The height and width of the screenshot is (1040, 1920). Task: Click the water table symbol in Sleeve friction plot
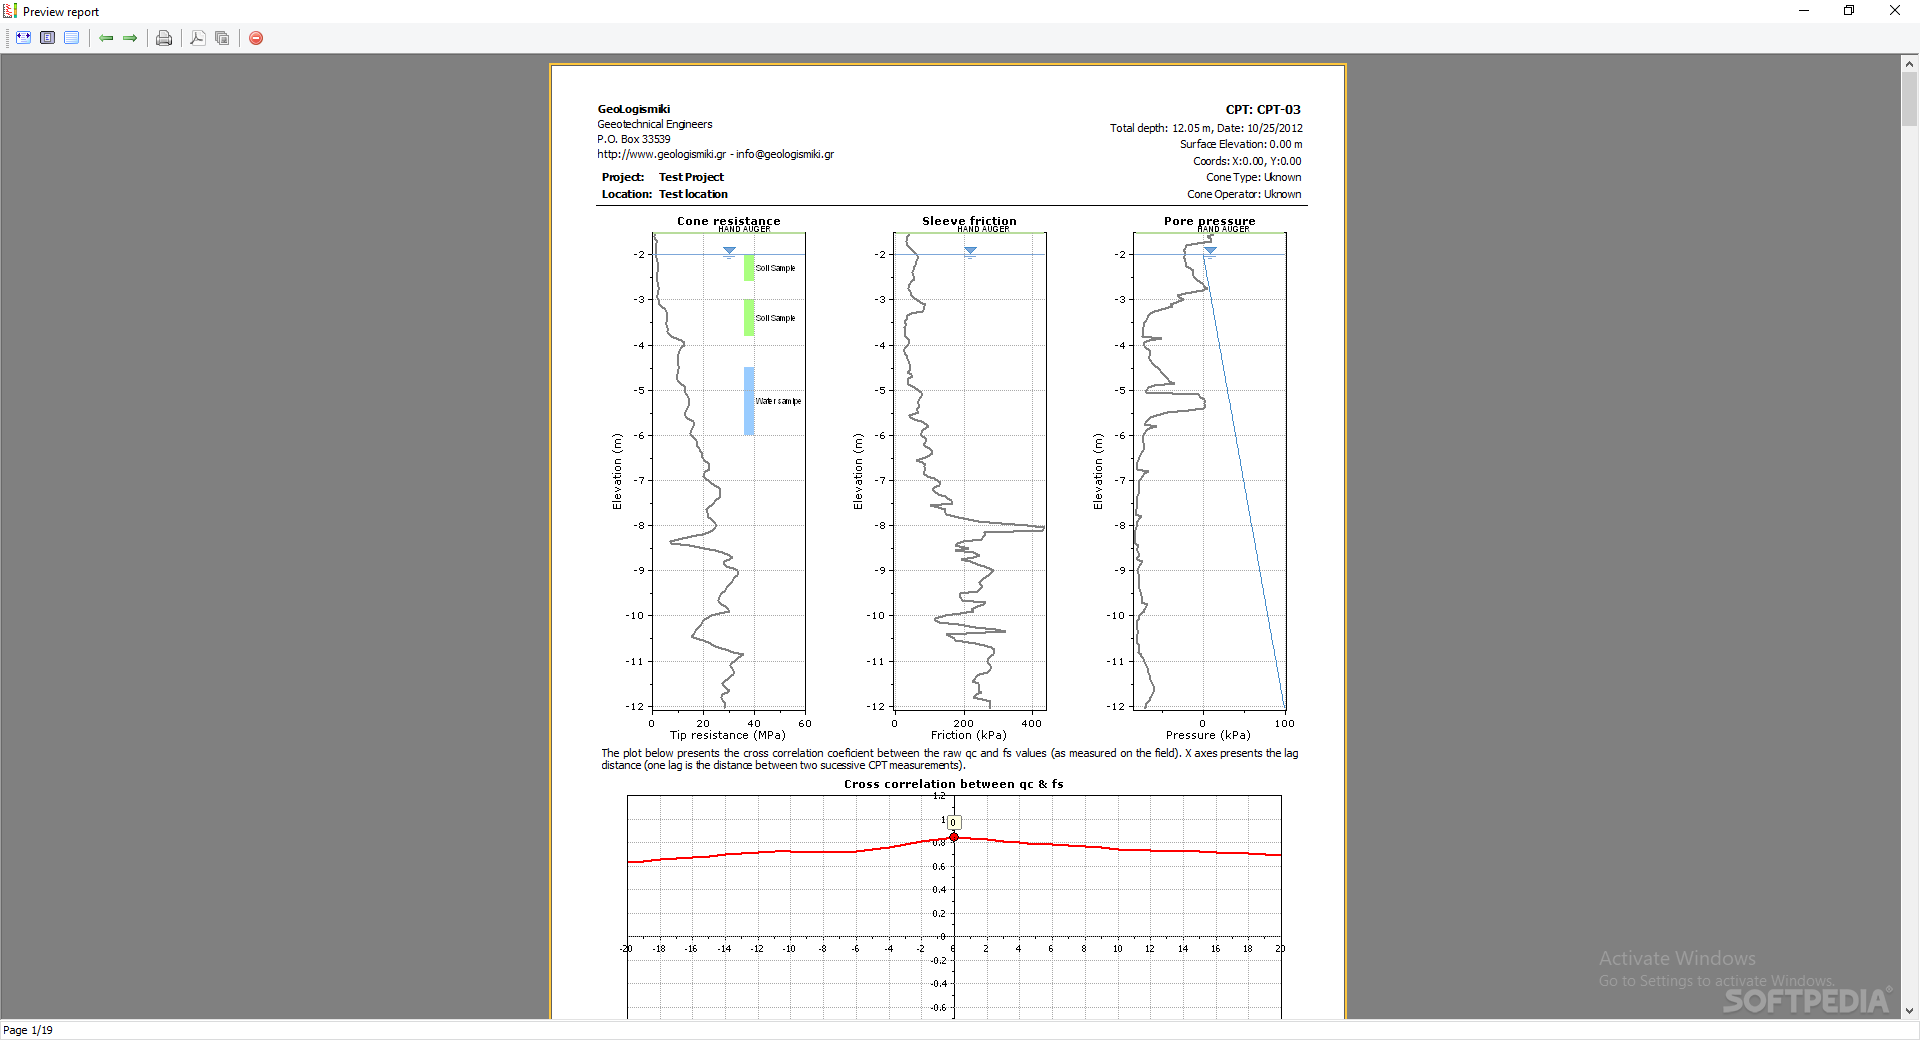tap(970, 252)
